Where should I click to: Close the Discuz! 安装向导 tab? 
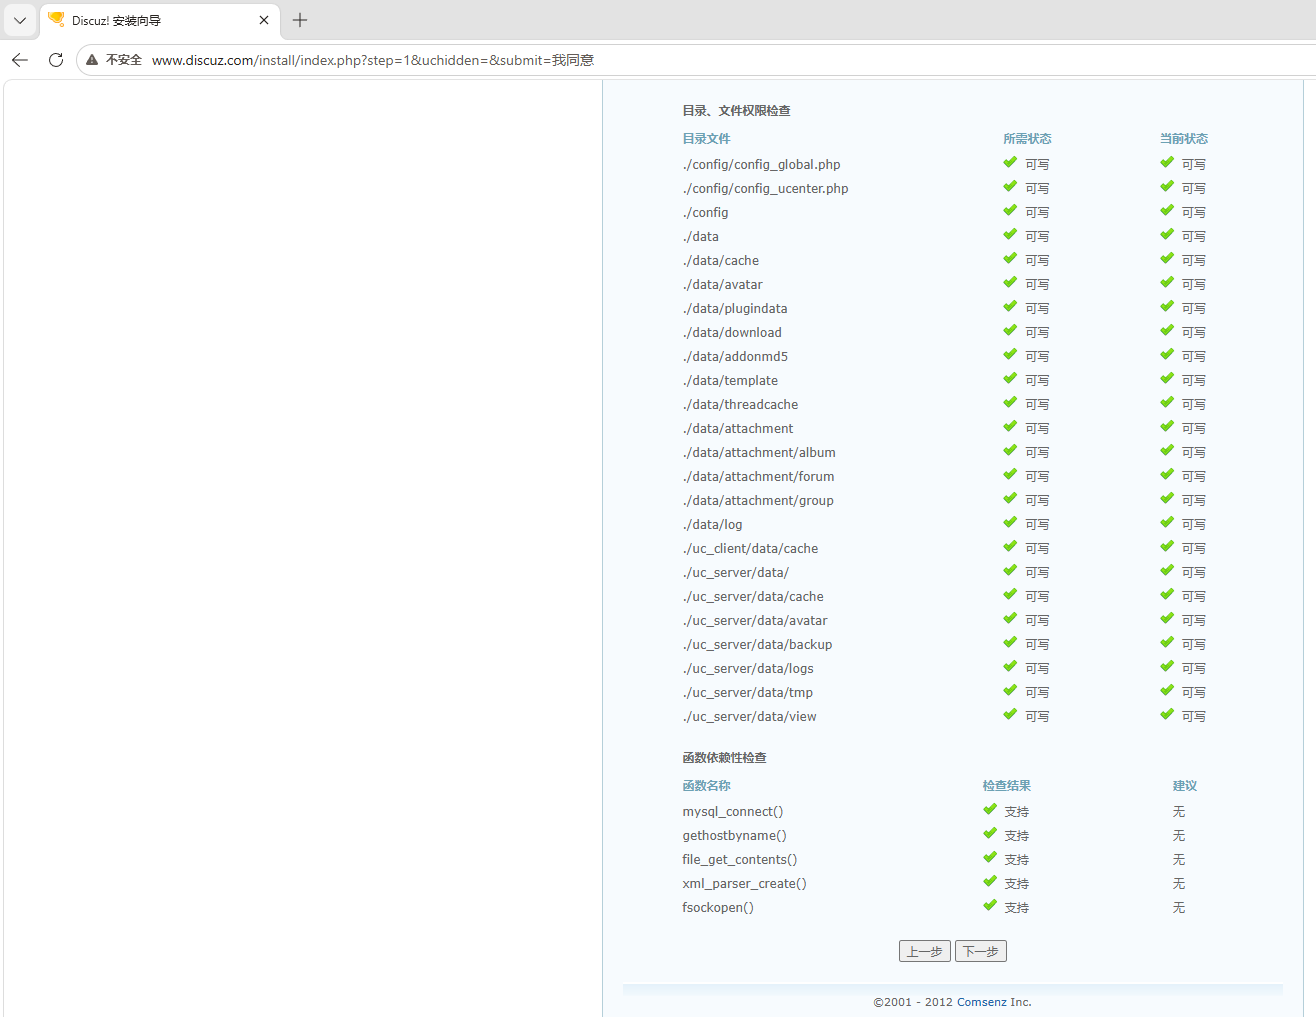264,20
